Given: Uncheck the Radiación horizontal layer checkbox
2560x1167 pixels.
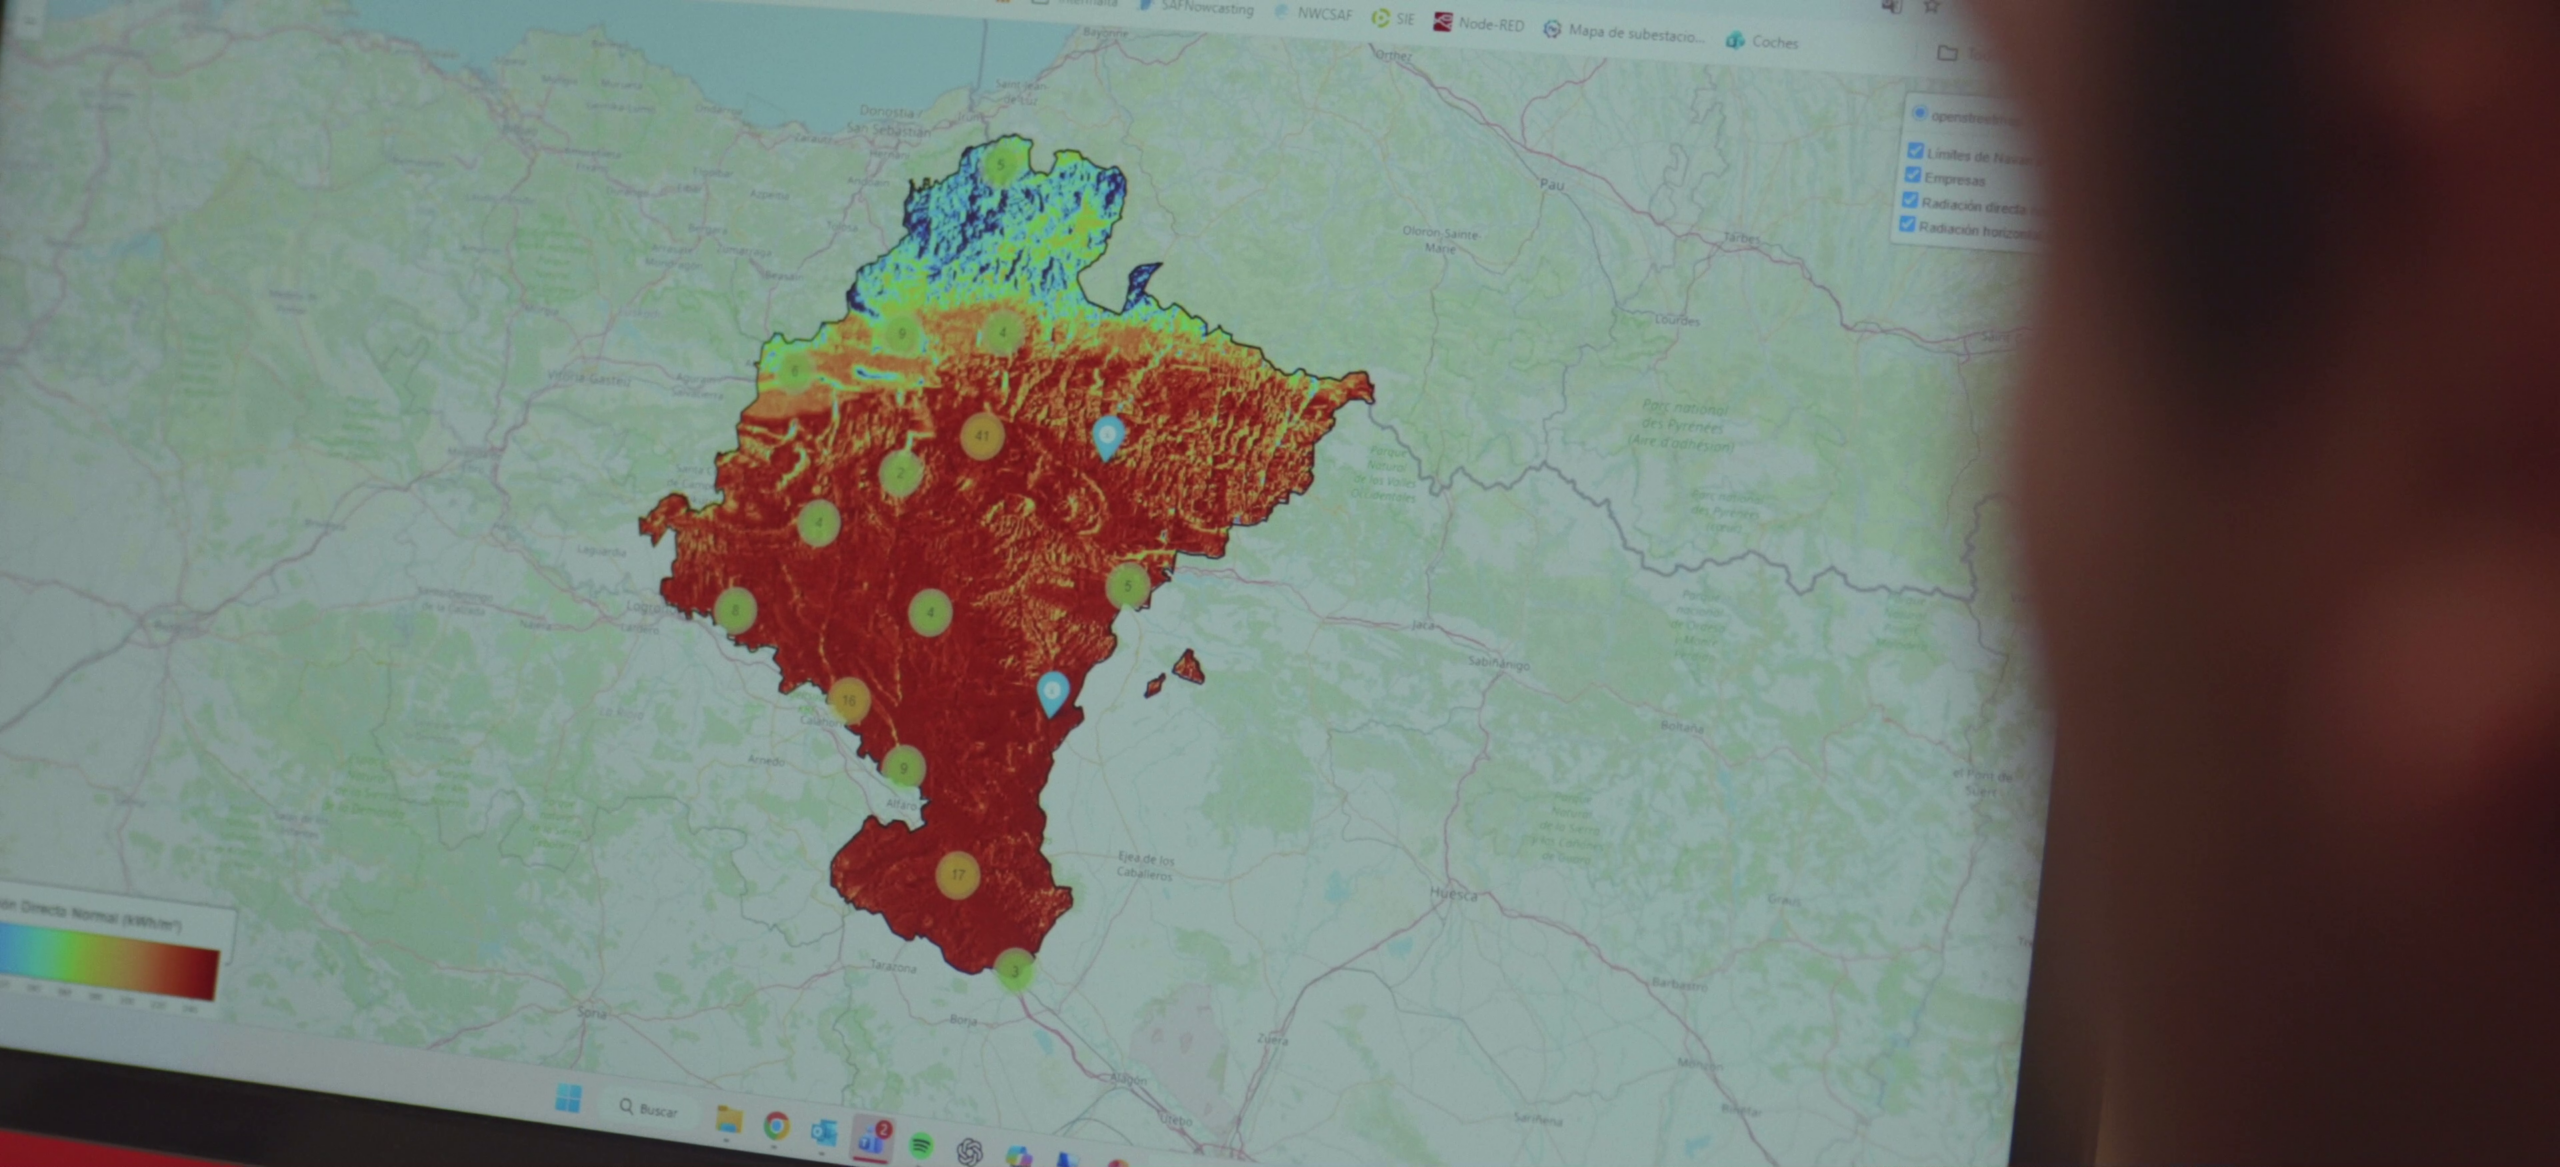Looking at the screenshot, I should tap(1908, 225).
